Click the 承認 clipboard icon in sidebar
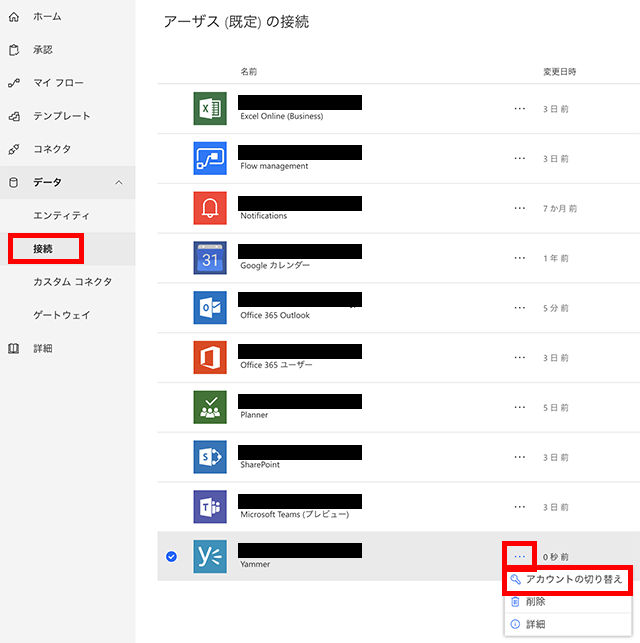The width and height of the screenshot is (640, 643). [14, 50]
